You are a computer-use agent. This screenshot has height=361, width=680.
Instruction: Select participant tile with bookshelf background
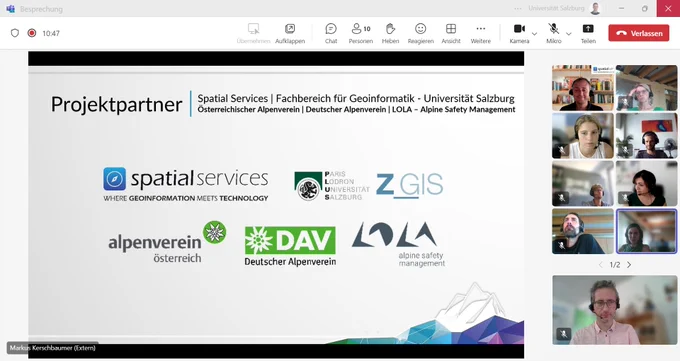pos(583,88)
